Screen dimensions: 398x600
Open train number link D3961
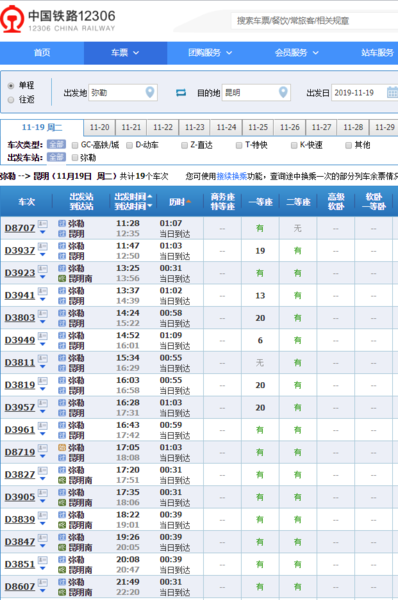[20, 430]
